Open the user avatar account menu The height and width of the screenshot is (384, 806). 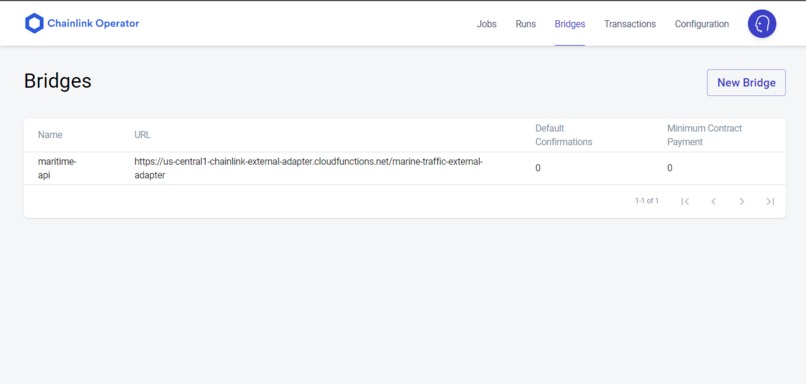(x=762, y=24)
